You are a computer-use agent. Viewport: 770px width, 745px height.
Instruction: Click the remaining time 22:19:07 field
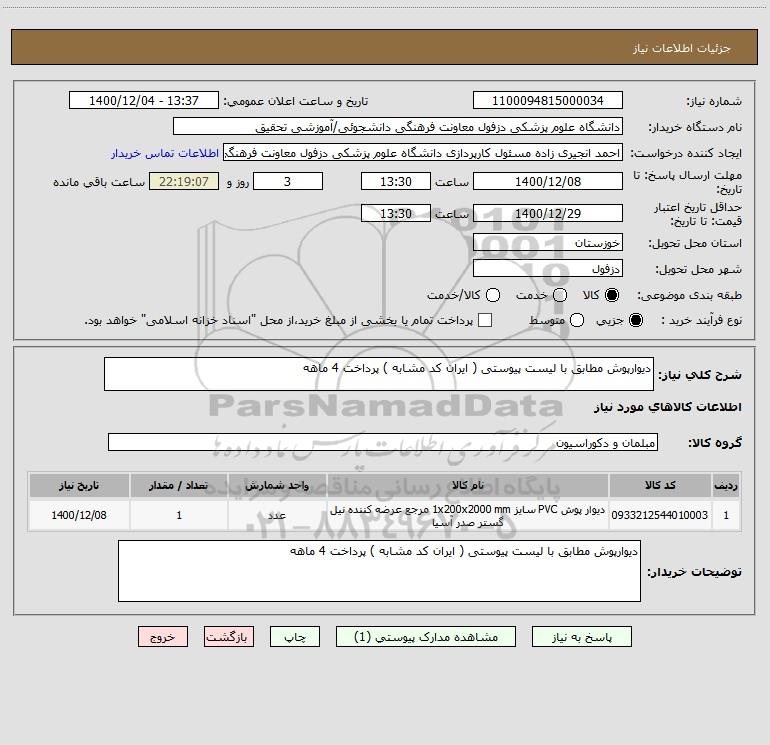click(184, 181)
